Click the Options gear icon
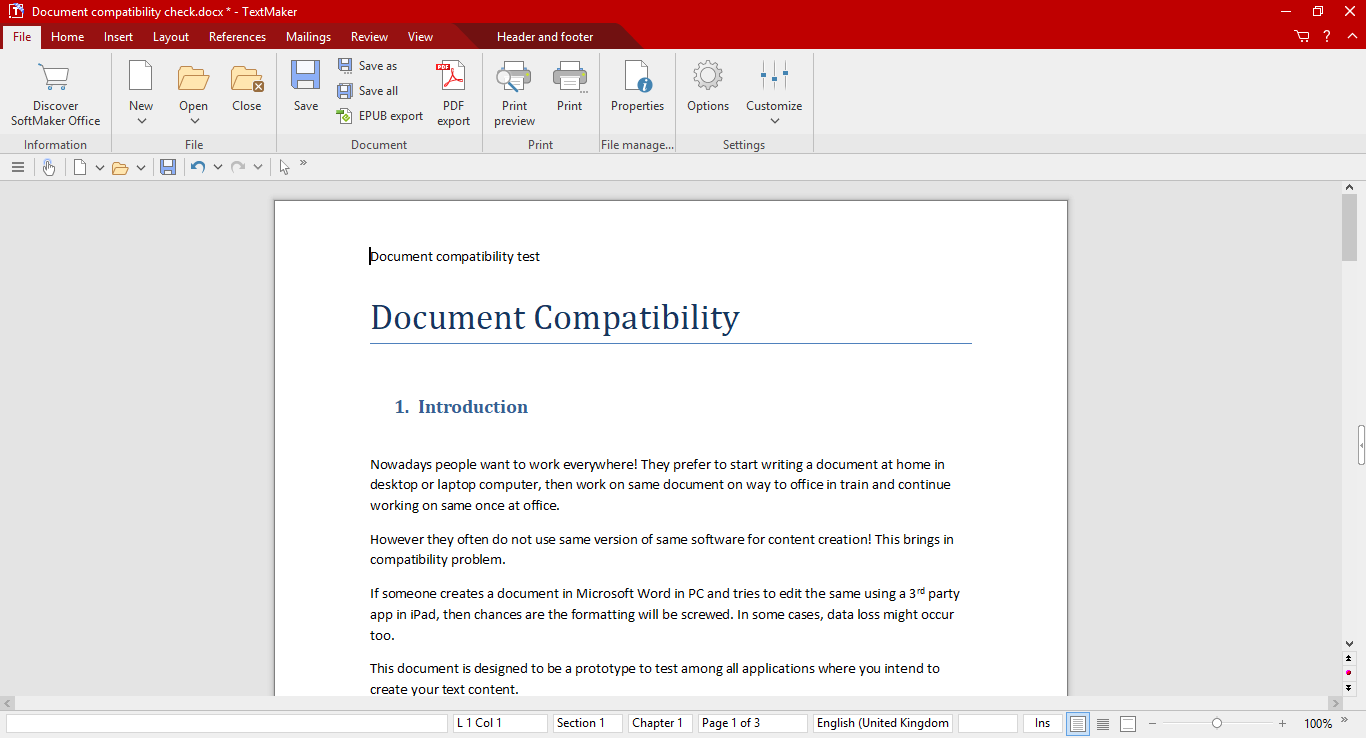The image size is (1366, 738). [707, 76]
